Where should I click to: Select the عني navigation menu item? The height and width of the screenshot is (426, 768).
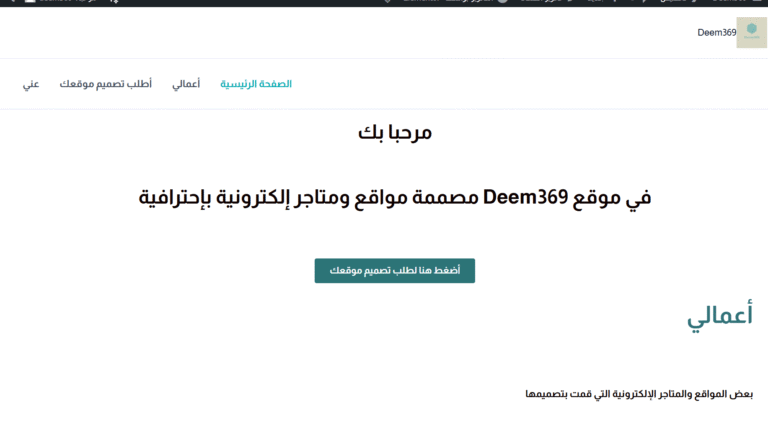[x=31, y=84]
